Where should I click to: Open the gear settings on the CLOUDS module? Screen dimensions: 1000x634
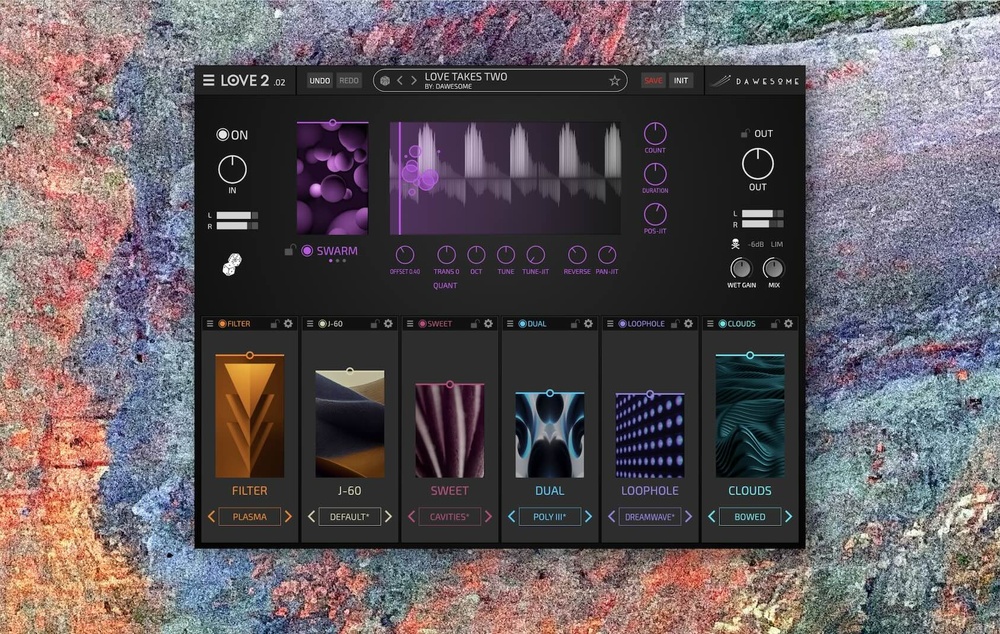coord(788,324)
